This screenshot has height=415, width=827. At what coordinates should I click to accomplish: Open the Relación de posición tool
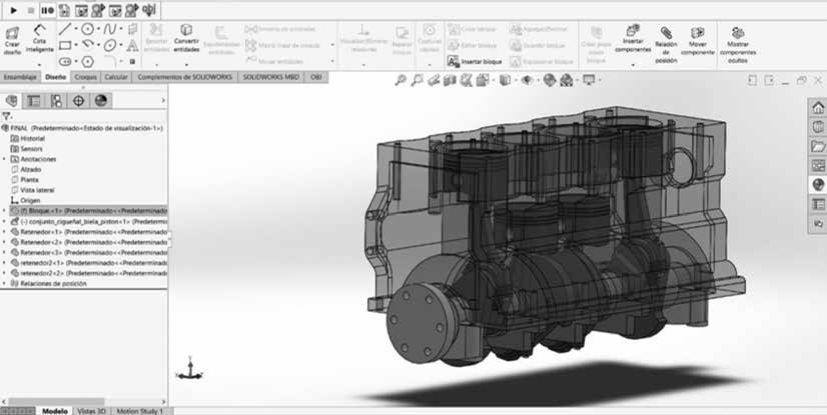(x=666, y=41)
